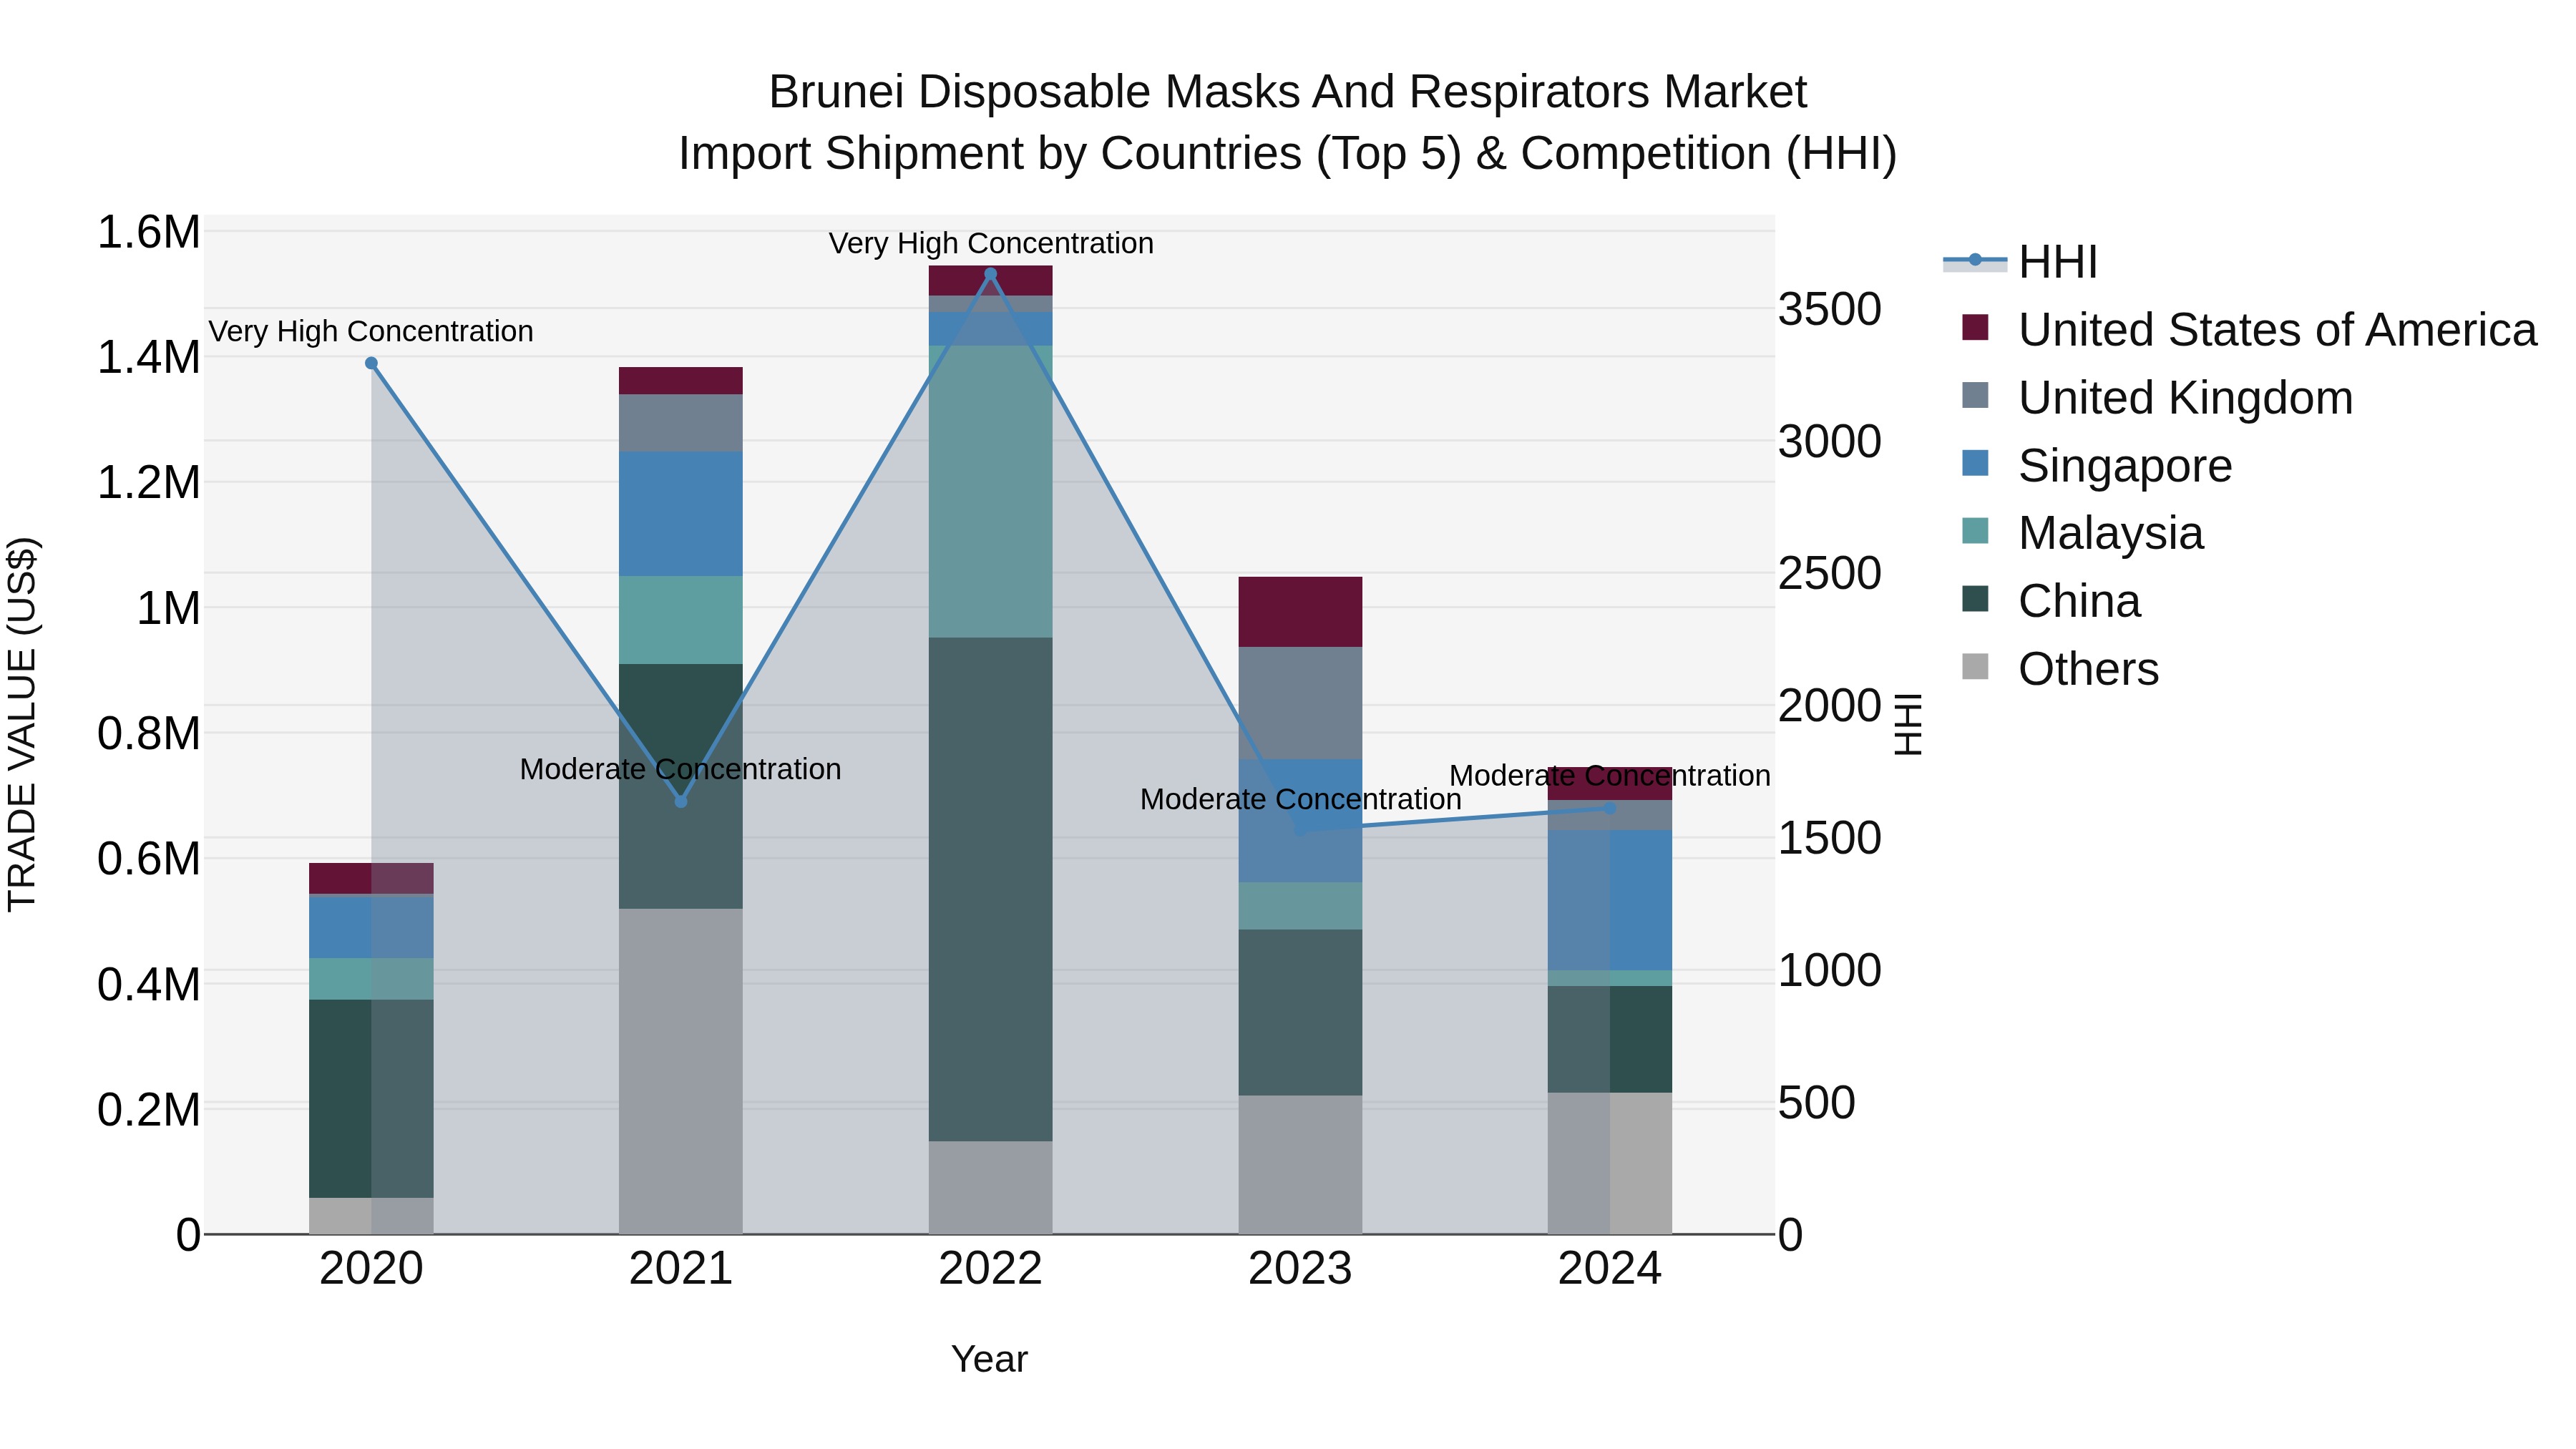Click the 'Import Shipment by Countries' subtitle line

1288,154
